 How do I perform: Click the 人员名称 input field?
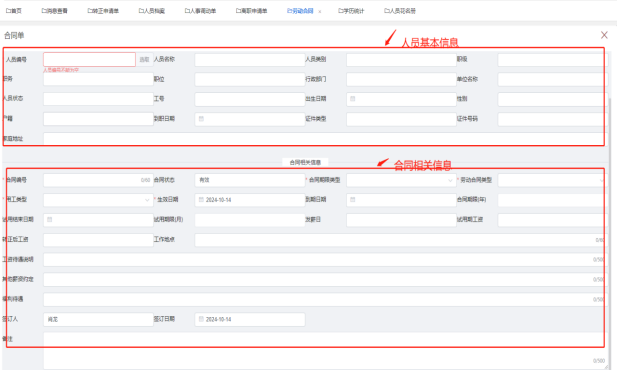click(x=250, y=60)
